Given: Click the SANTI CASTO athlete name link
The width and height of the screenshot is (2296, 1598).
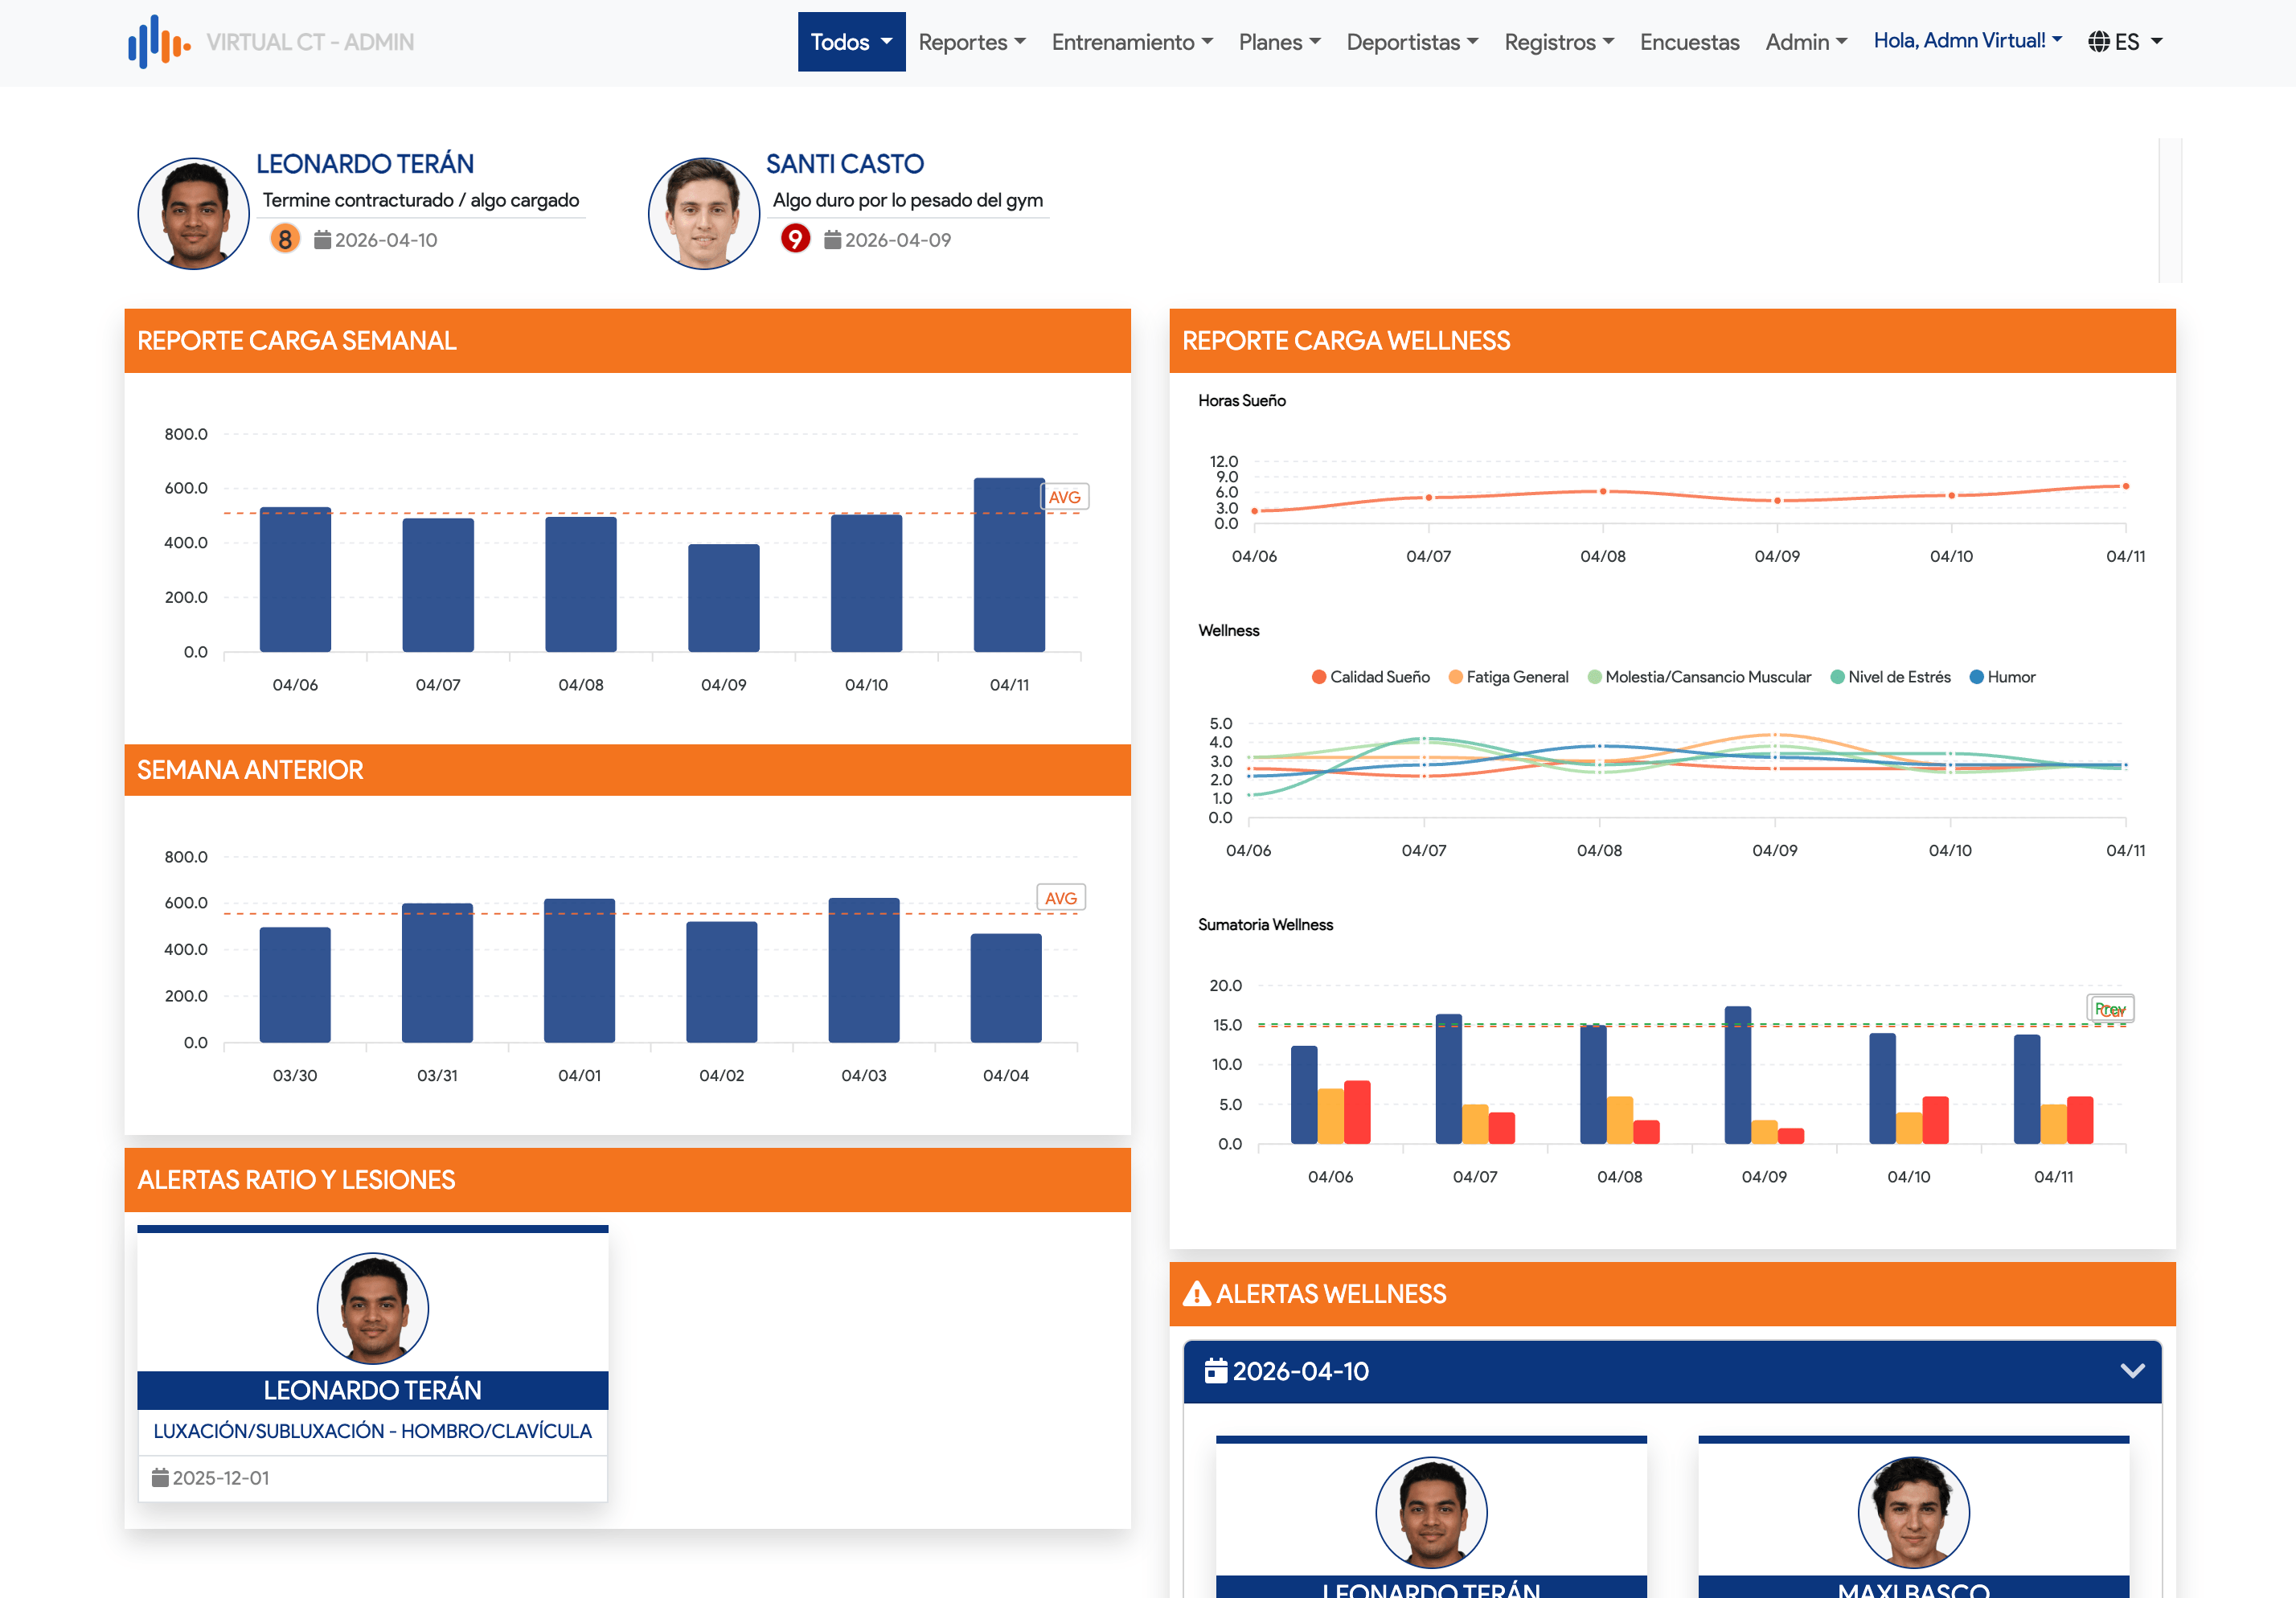Looking at the screenshot, I should pos(845,163).
